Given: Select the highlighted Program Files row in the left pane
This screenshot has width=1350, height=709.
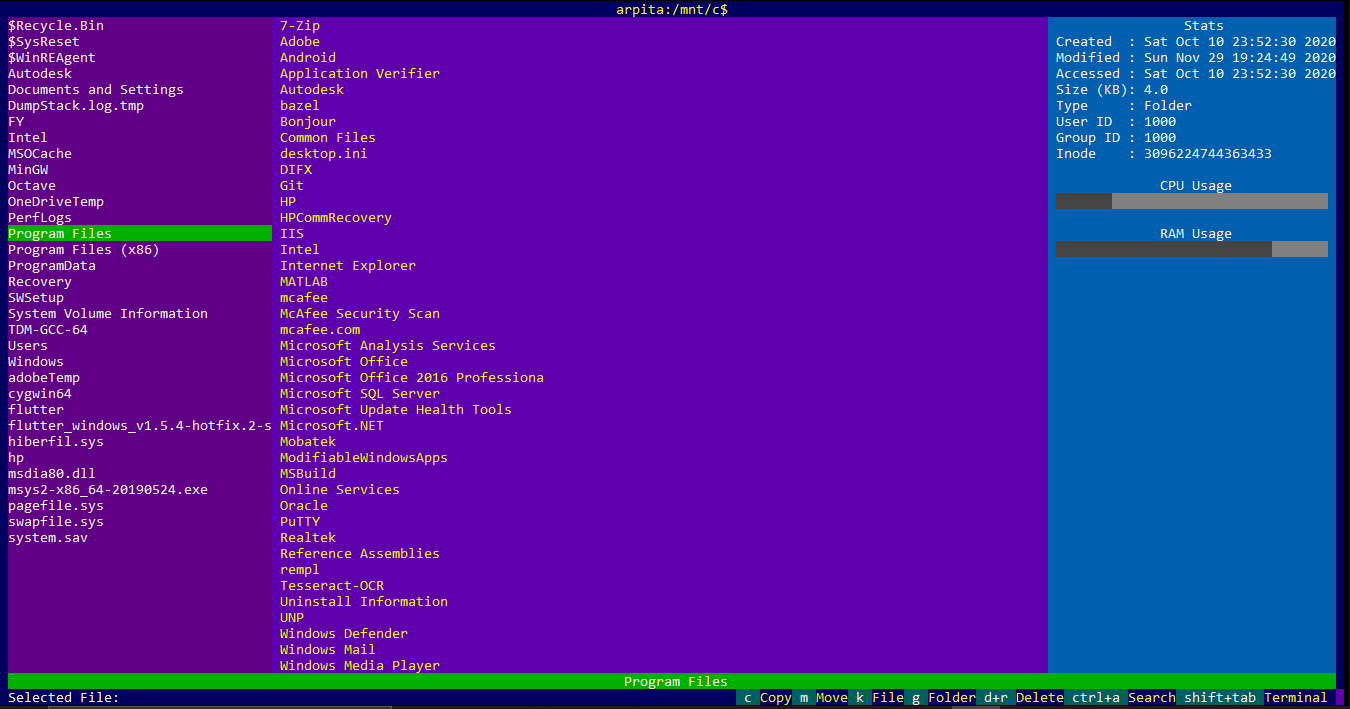Looking at the screenshot, I should [x=140, y=233].
